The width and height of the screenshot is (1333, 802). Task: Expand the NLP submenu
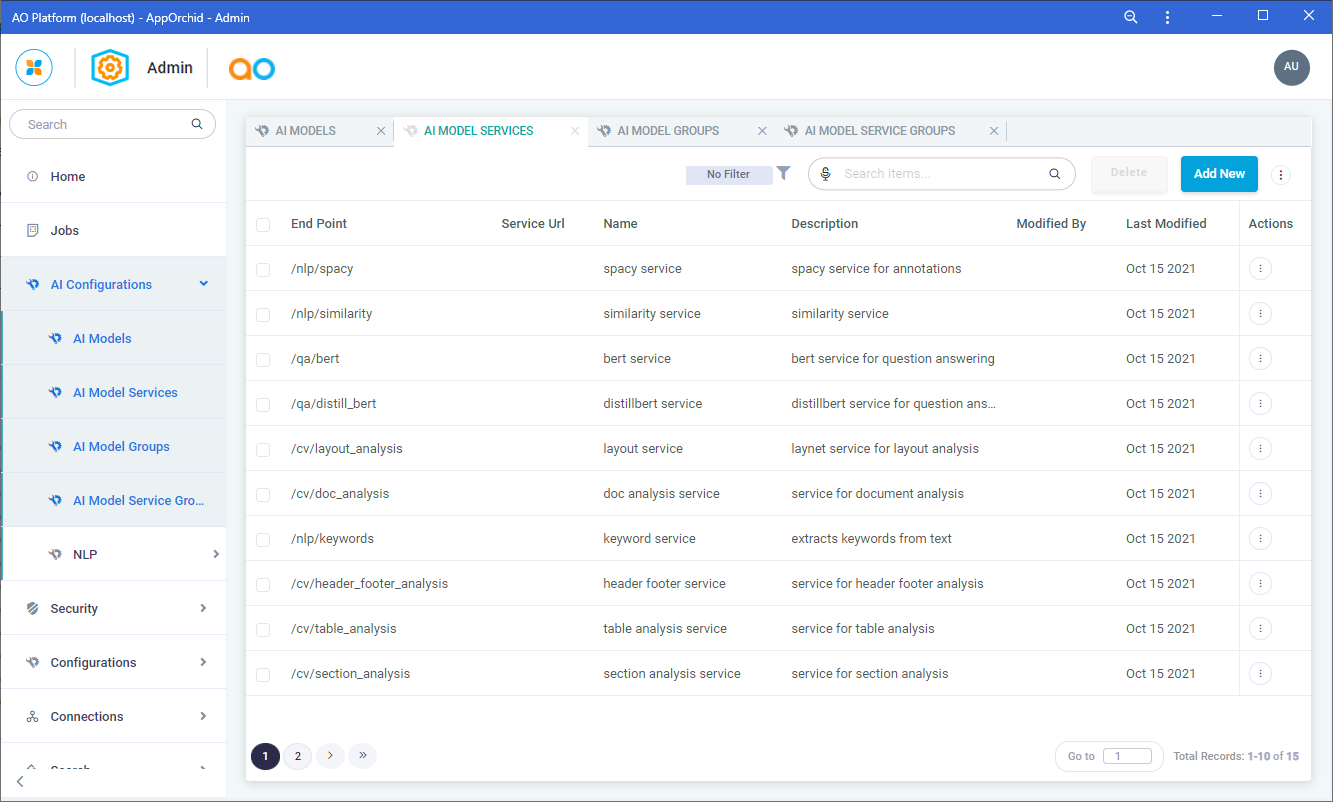tap(215, 554)
